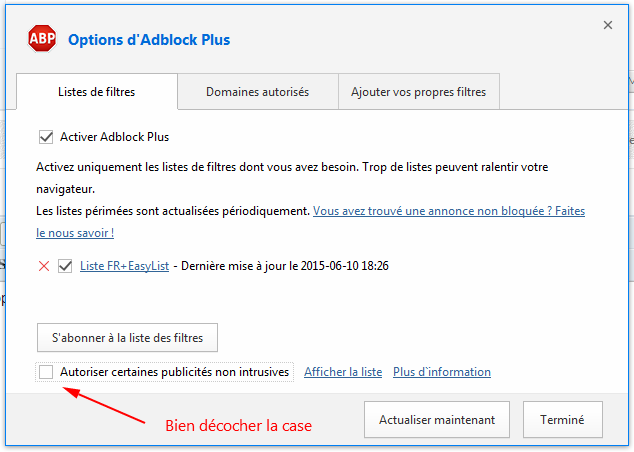Disable the Liste FR+EasyList checkbox

[65, 266]
